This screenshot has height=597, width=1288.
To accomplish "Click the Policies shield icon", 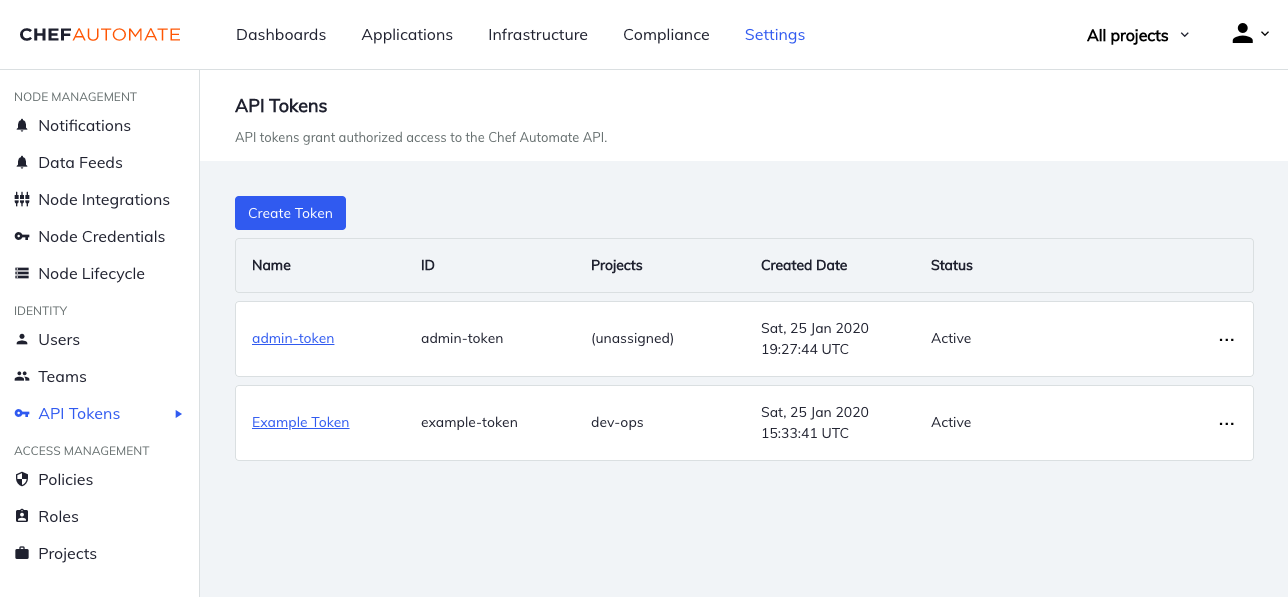I will 22,480.
